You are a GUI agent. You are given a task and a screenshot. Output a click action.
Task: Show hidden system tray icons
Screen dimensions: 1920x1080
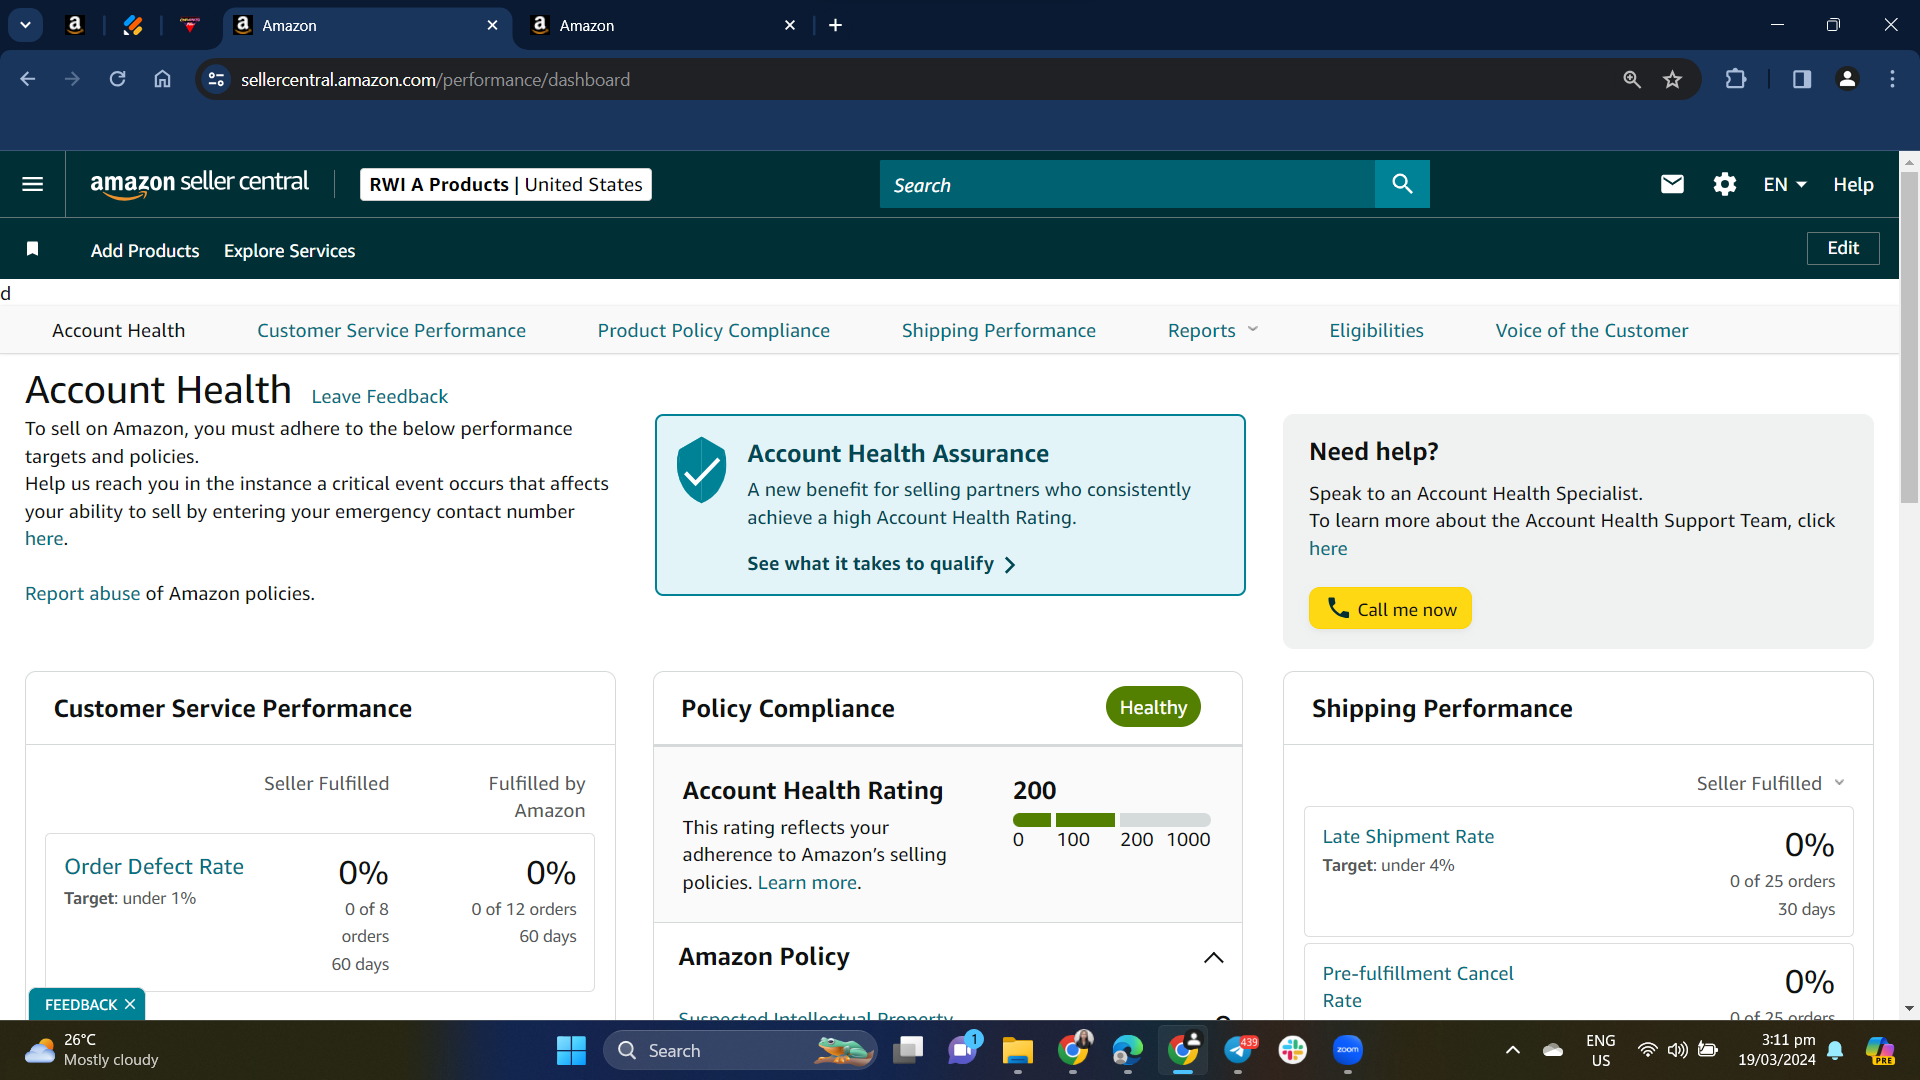click(1513, 1050)
